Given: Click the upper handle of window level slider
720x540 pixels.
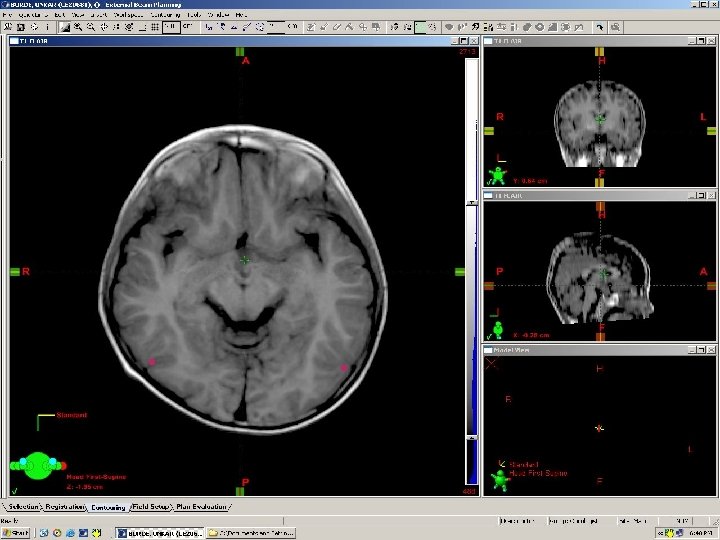Looking at the screenshot, I should pos(472,202).
